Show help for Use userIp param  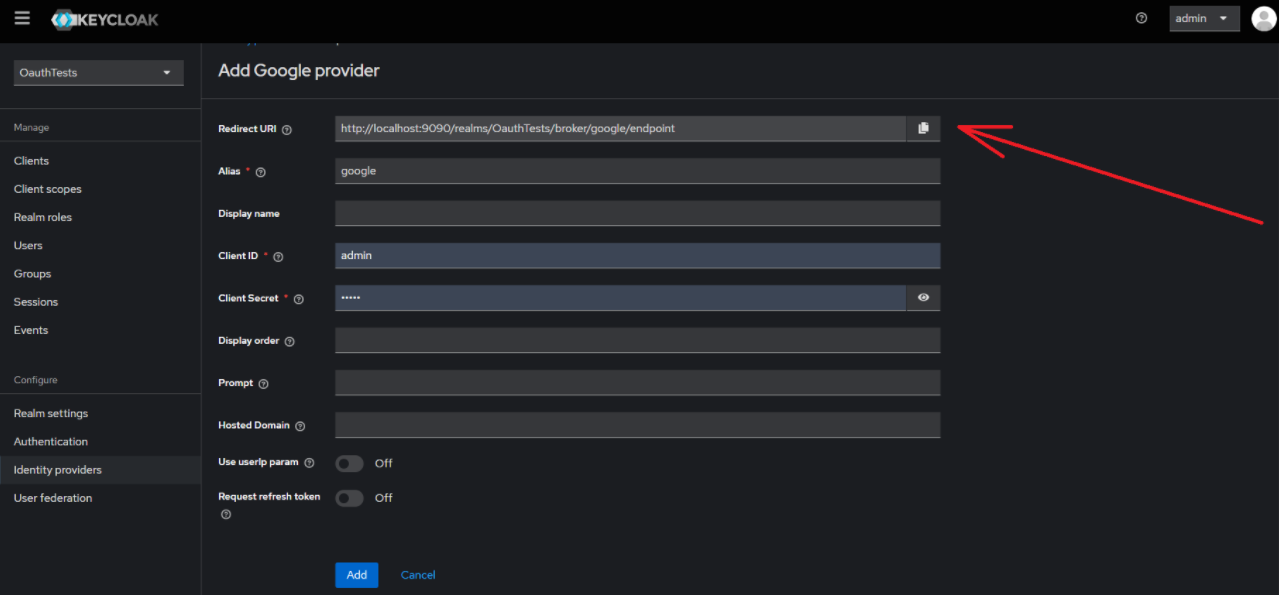[309, 463]
